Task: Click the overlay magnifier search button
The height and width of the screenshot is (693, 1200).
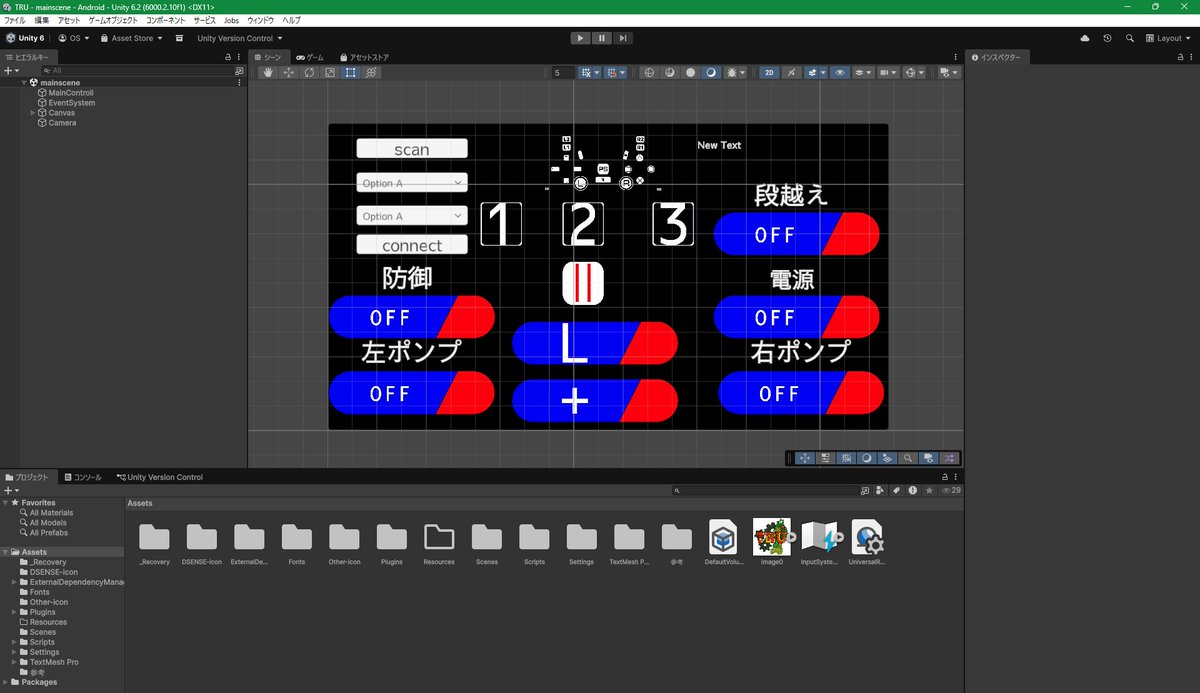Action: (908, 457)
